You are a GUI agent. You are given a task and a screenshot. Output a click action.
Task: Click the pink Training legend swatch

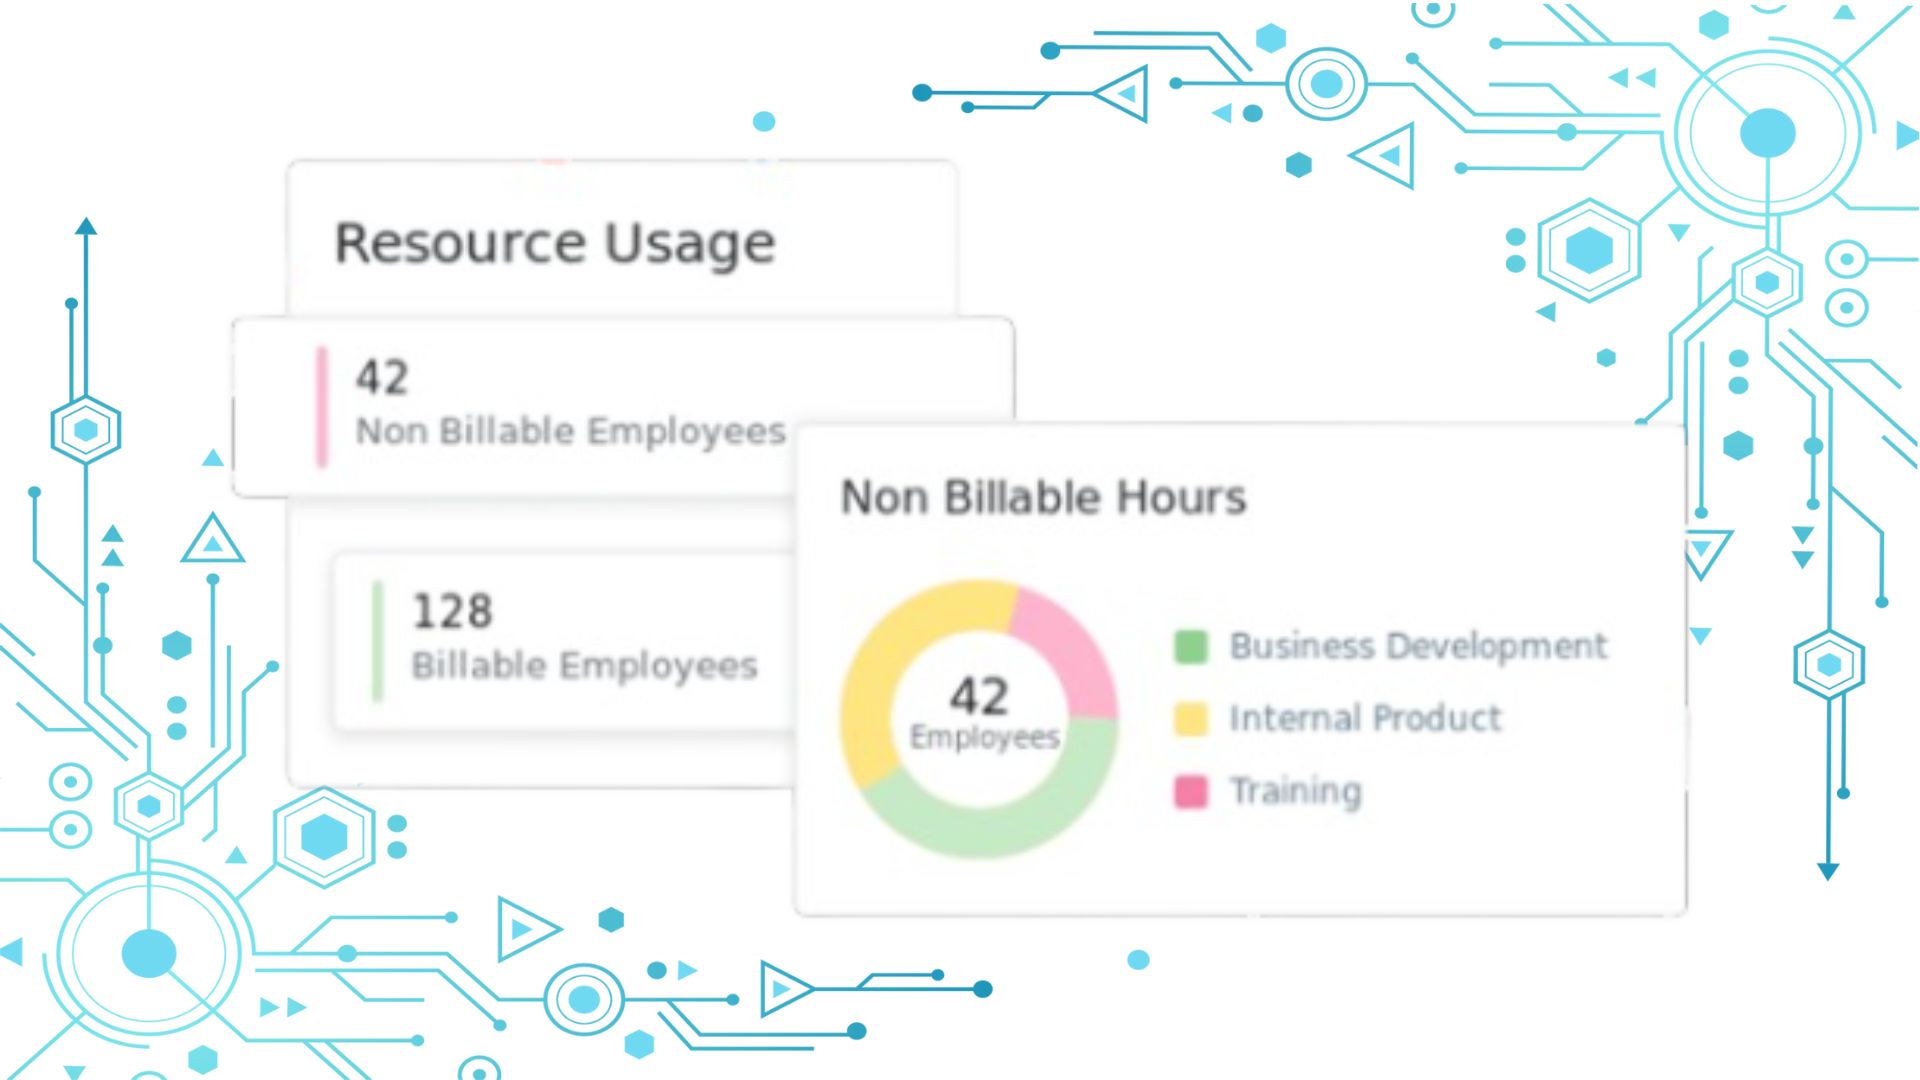(1190, 791)
